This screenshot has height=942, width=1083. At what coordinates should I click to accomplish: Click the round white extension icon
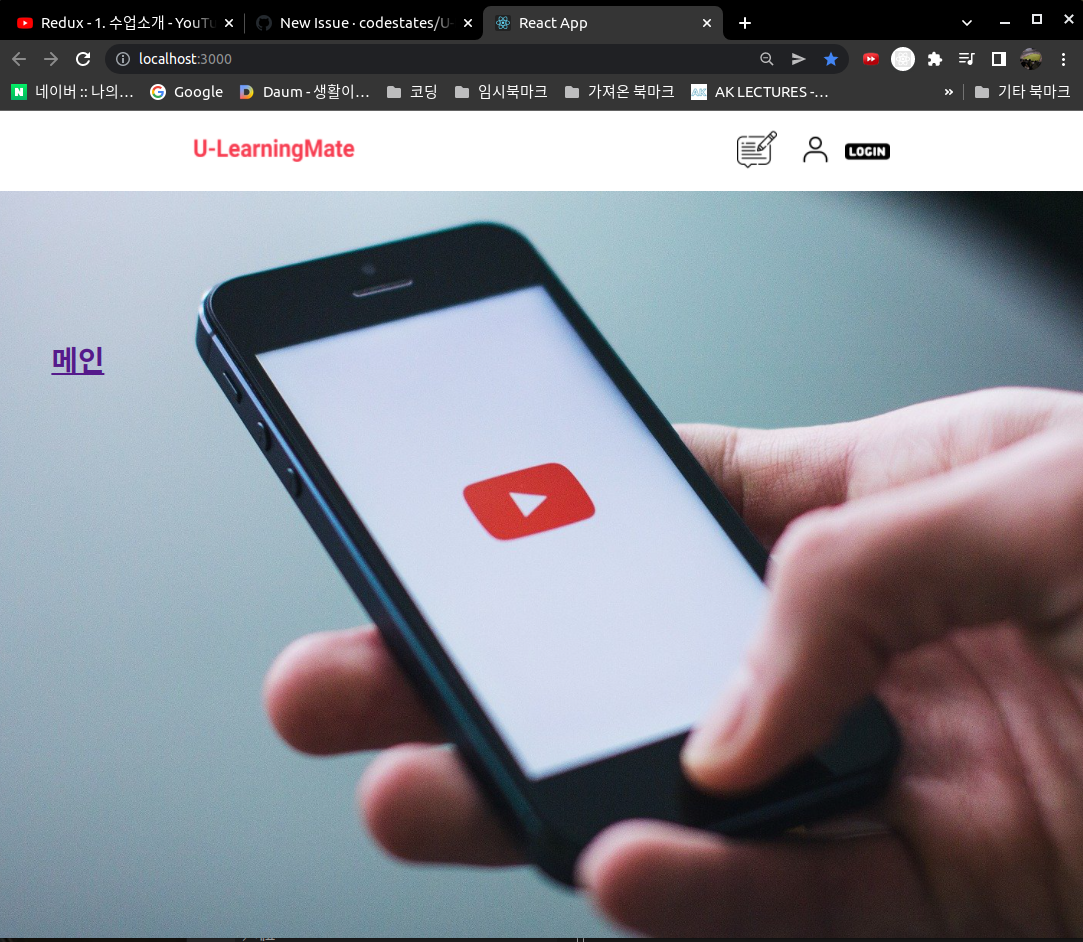pos(903,59)
